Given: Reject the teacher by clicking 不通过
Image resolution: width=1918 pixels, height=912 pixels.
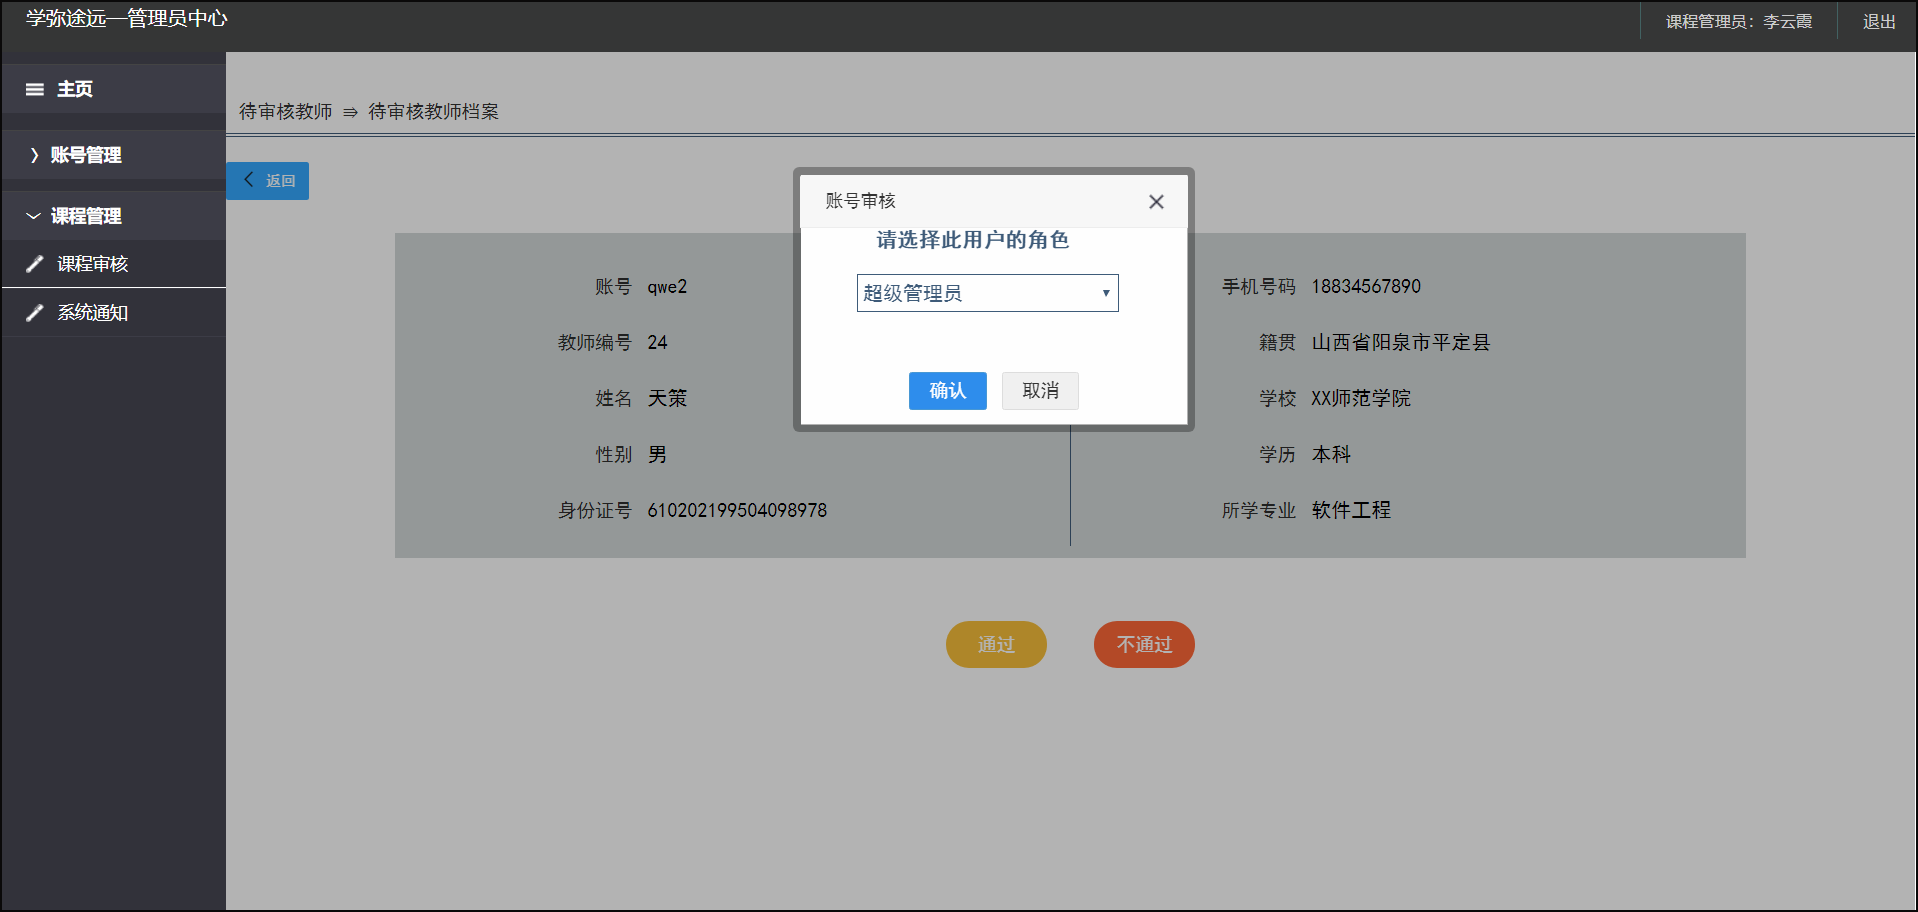Looking at the screenshot, I should coord(1143,644).
